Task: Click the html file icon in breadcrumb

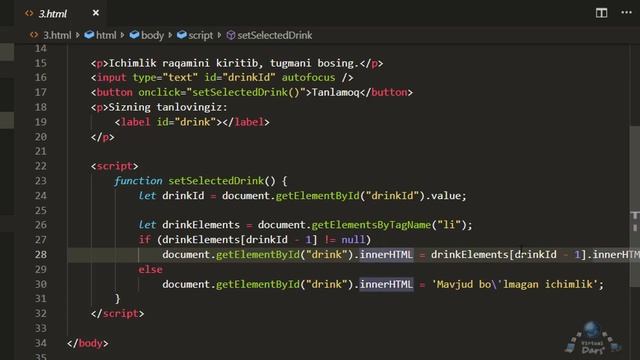Action: click(x=34, y=35)
